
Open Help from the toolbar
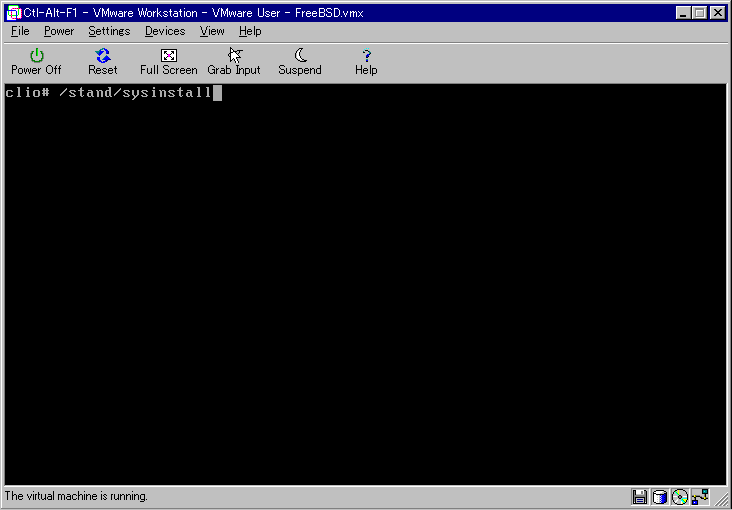(366, 62)
